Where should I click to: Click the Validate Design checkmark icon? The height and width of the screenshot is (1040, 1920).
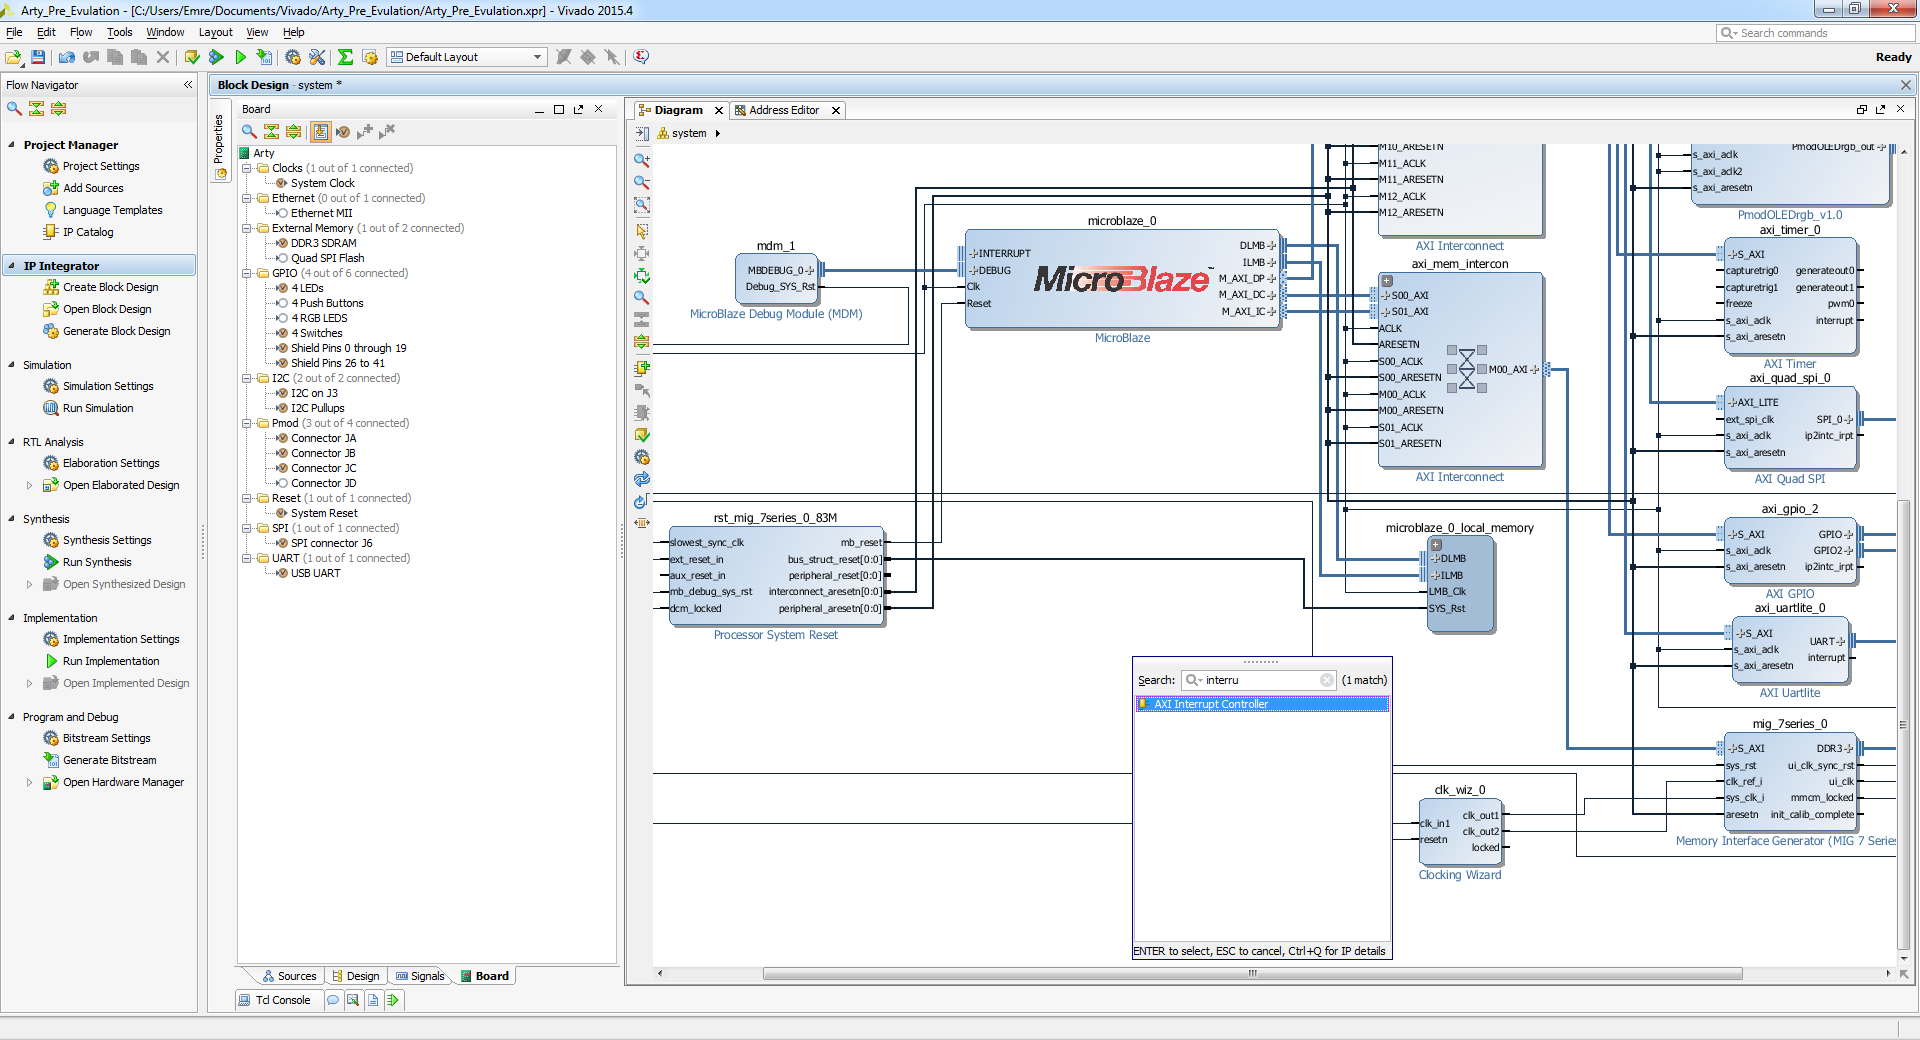(x=642, y=435)
